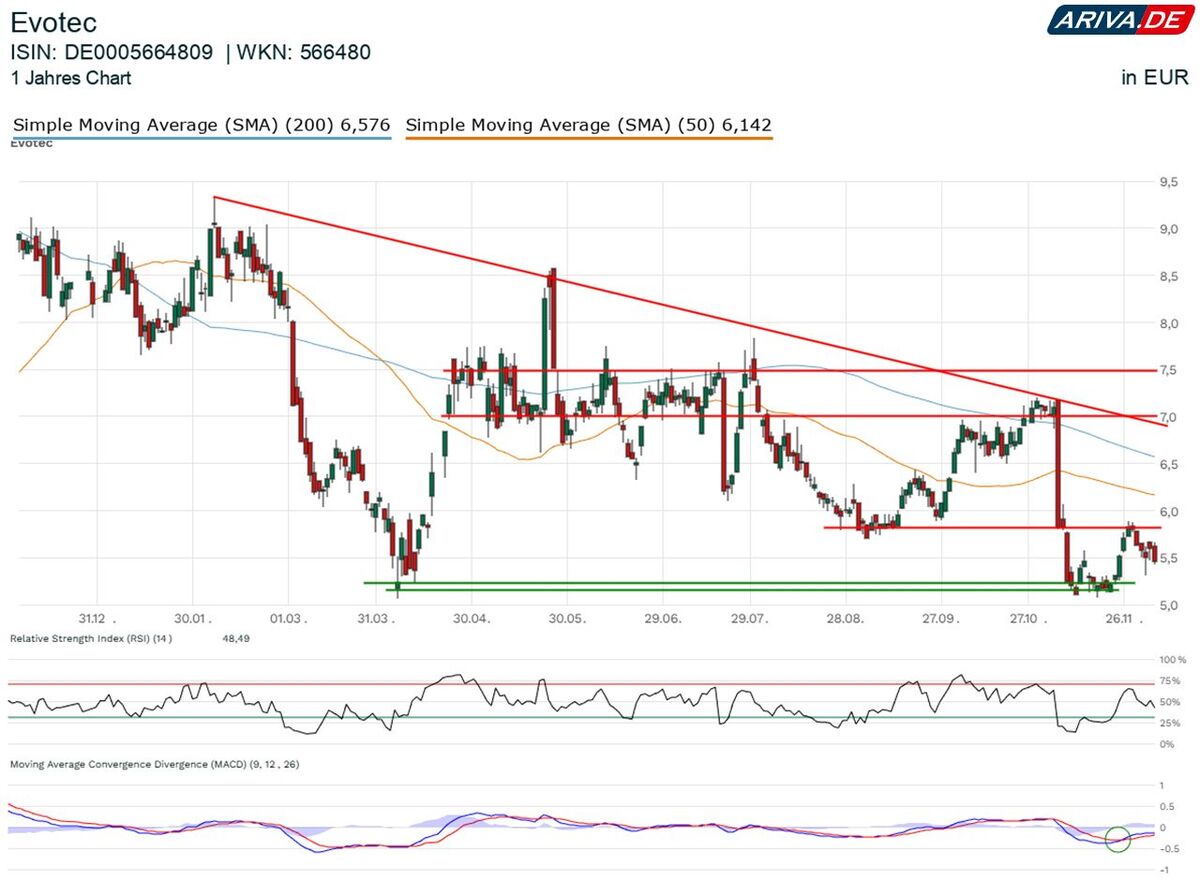Click the 6,0 price axis label

tap(1167, 512)
